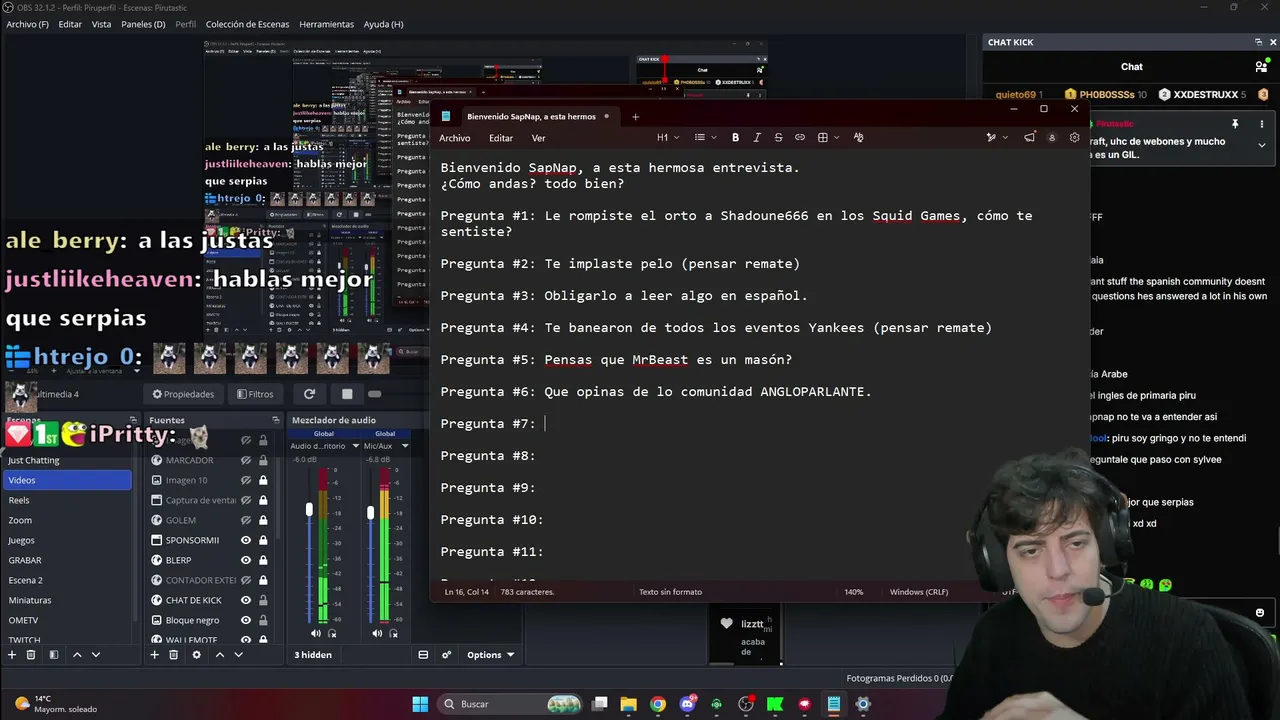
Task: Open Notepad account profile icon
Action: pos(1051,137)
